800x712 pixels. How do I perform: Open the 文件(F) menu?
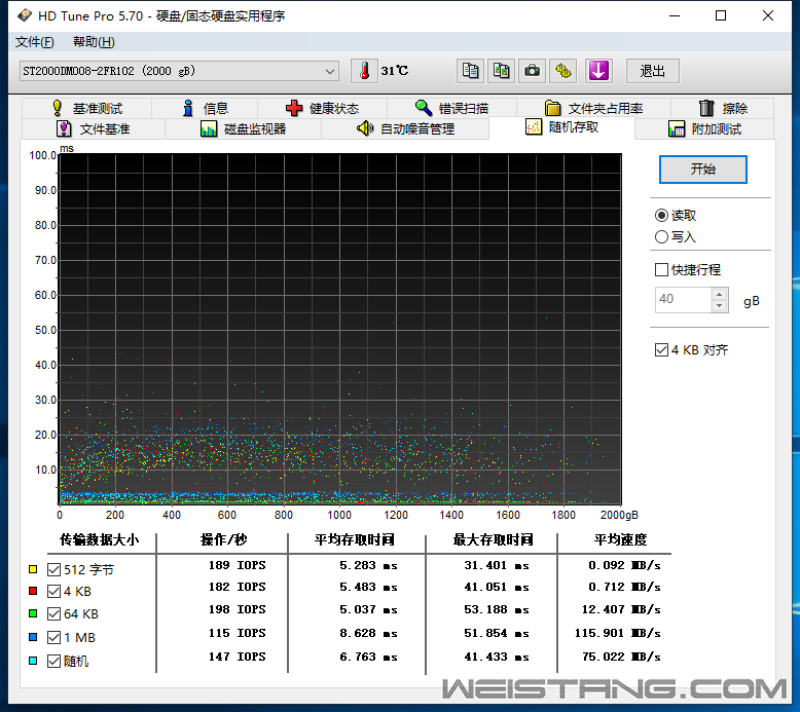(35, 42)
